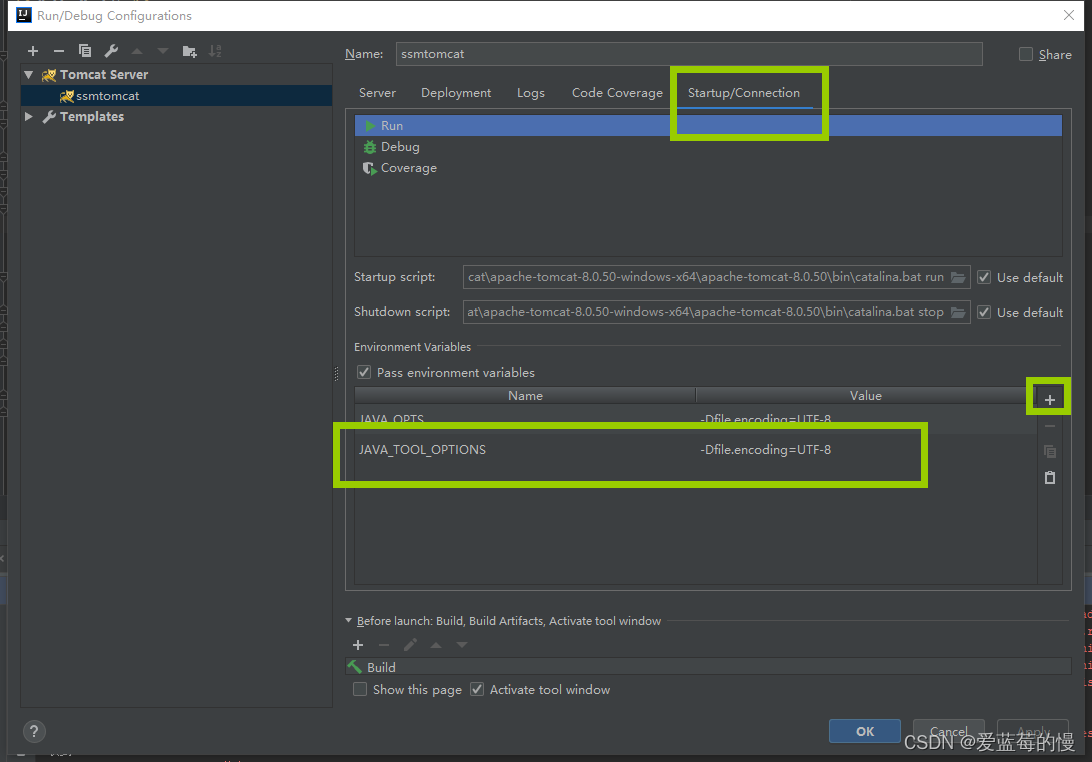Copy configuration using the duplicate icon

point(85,51)
